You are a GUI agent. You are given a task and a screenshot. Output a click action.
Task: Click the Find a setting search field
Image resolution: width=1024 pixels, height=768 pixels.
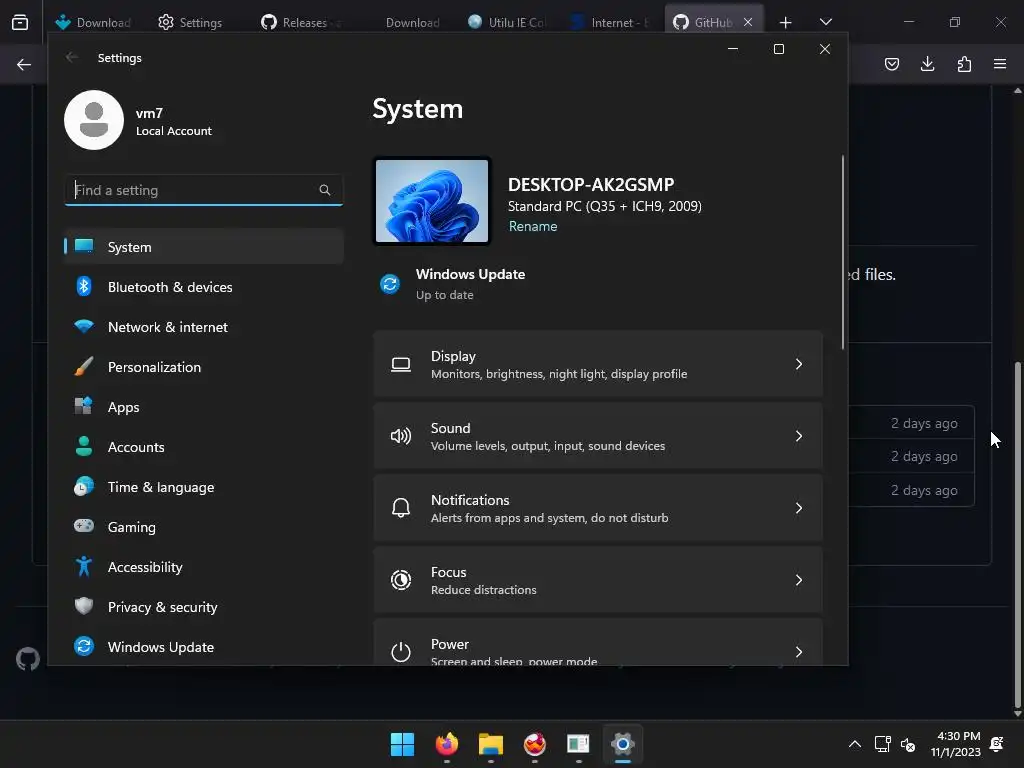[x=204, y=190]
